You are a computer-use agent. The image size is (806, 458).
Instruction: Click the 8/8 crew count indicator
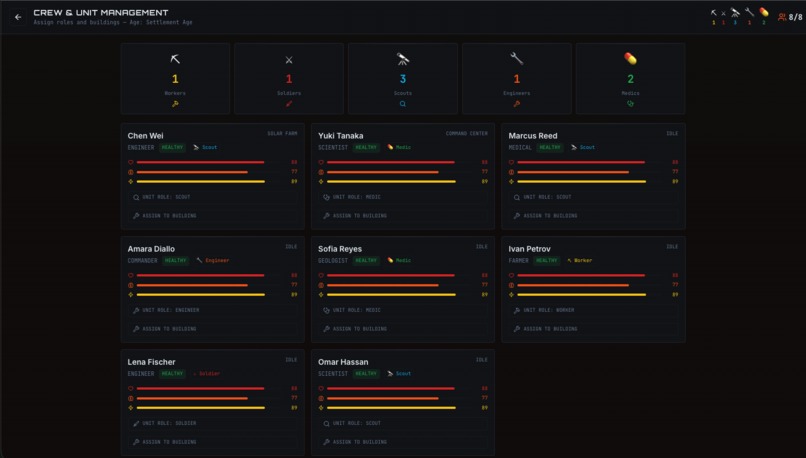click(x=790, y=17)
